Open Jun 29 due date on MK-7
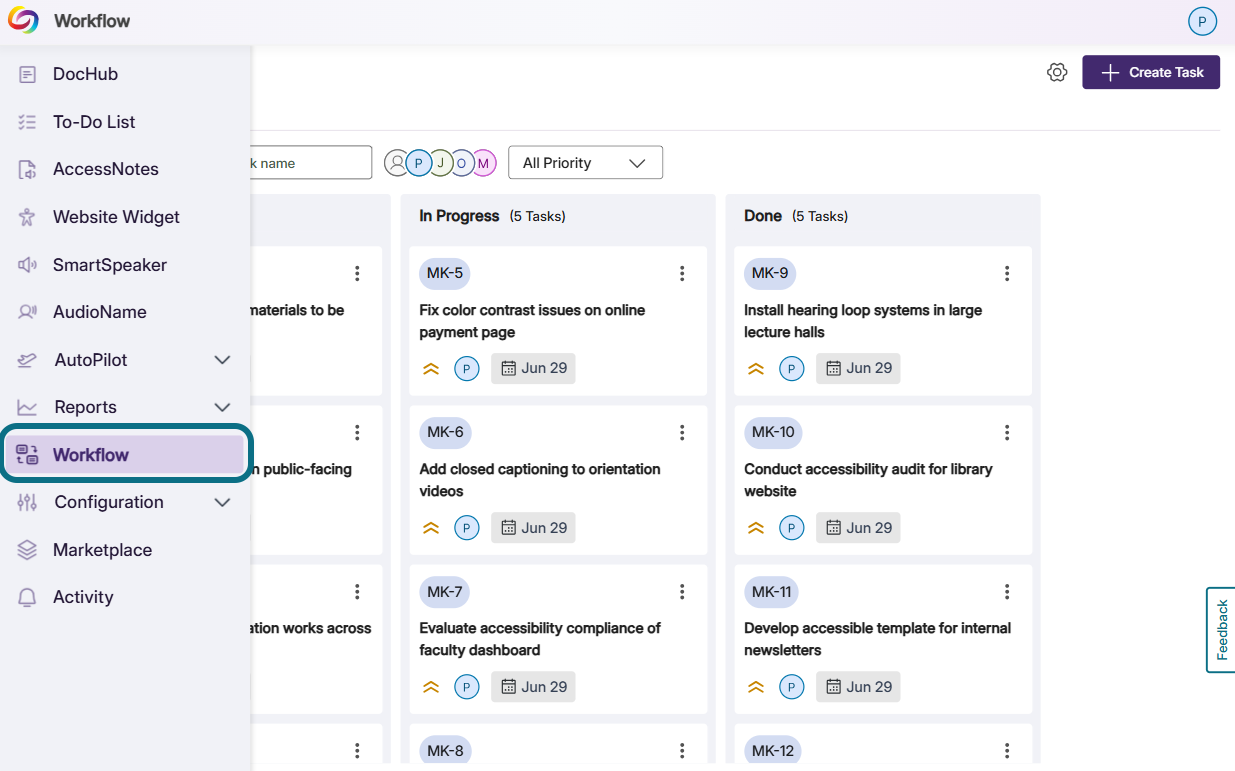The height and width of the screenshot is (771, 1235). [x=533, y=687]
